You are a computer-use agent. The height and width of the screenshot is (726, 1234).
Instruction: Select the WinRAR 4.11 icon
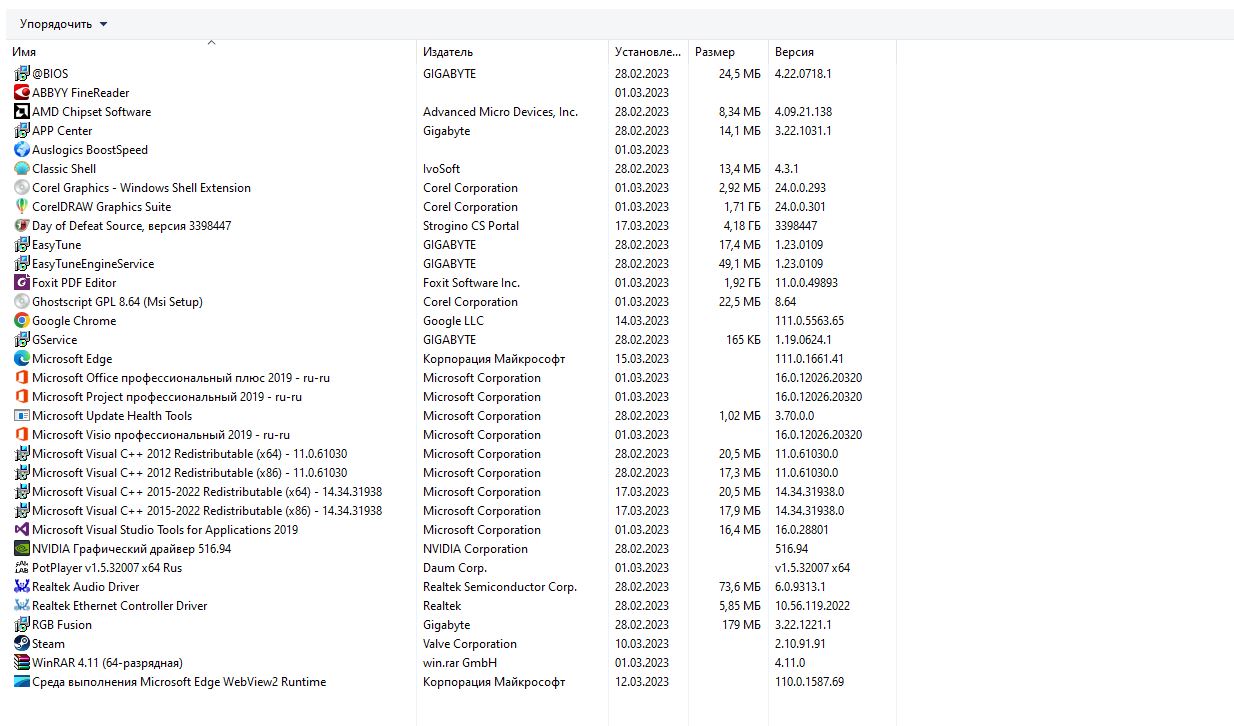[x=22, y=662]
